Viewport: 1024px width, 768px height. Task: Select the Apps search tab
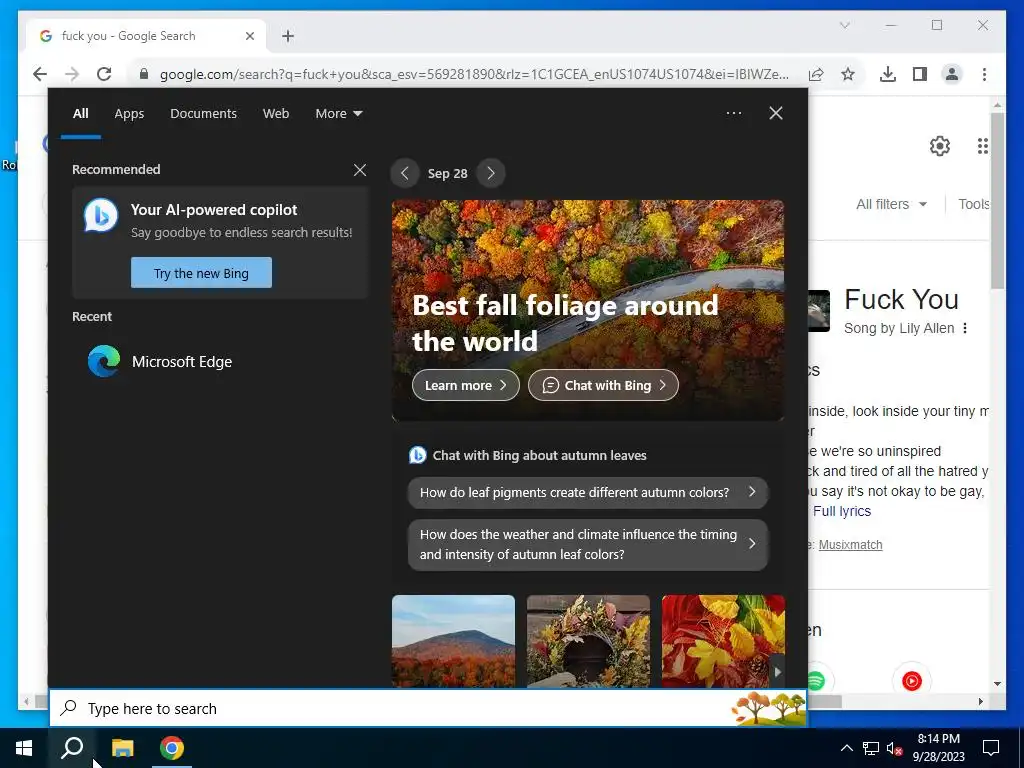click(129, 114)
